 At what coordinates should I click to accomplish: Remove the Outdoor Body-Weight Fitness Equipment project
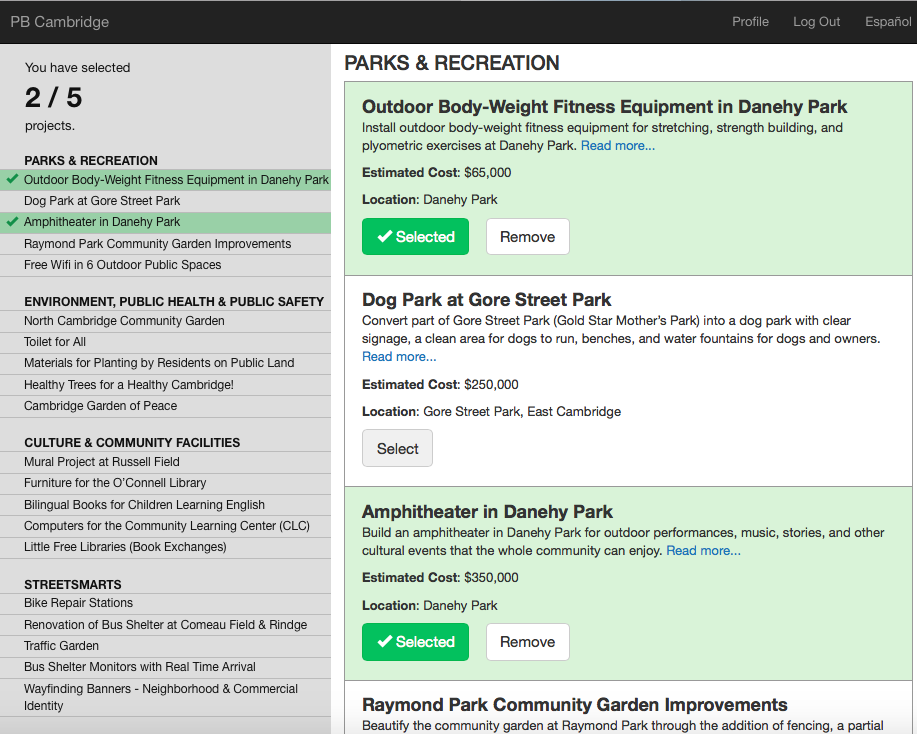pos(527,237)
